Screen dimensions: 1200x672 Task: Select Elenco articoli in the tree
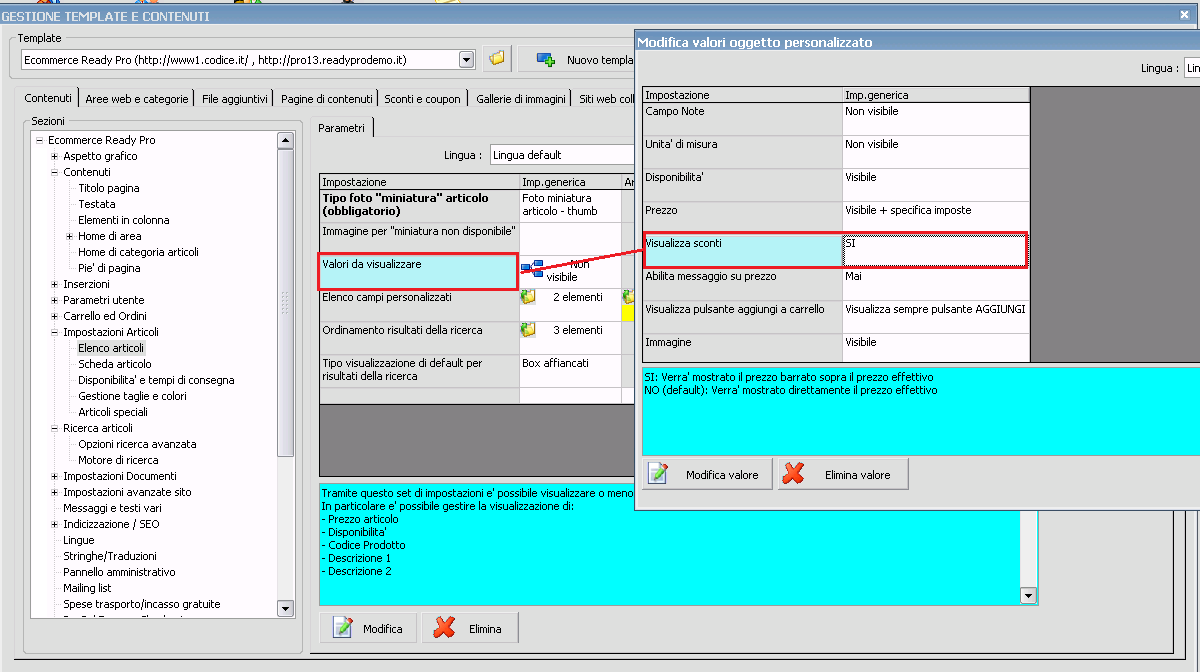(111, 348)
